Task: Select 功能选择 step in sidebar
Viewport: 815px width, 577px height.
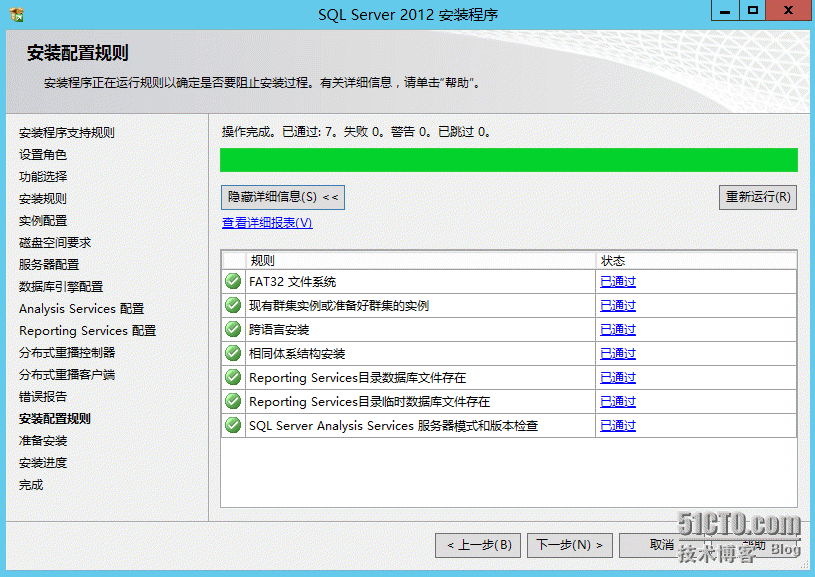Action: pyautogui.click(x=43, y=176)
